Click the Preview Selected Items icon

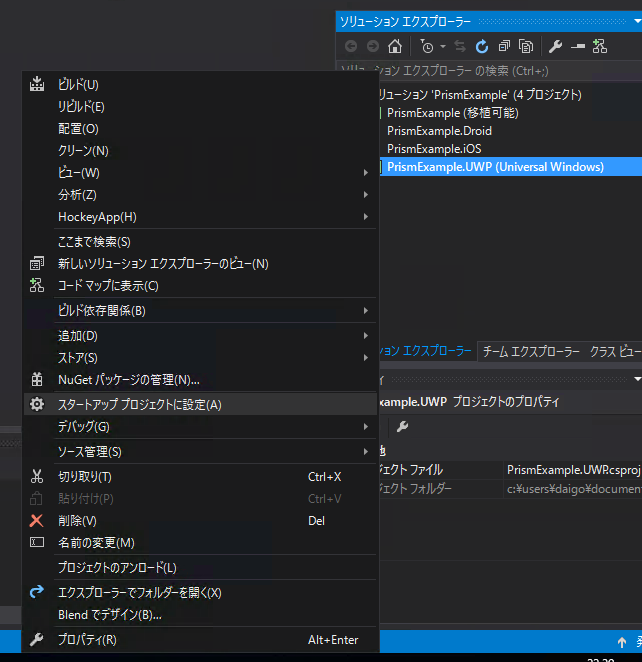coord(578,46)
